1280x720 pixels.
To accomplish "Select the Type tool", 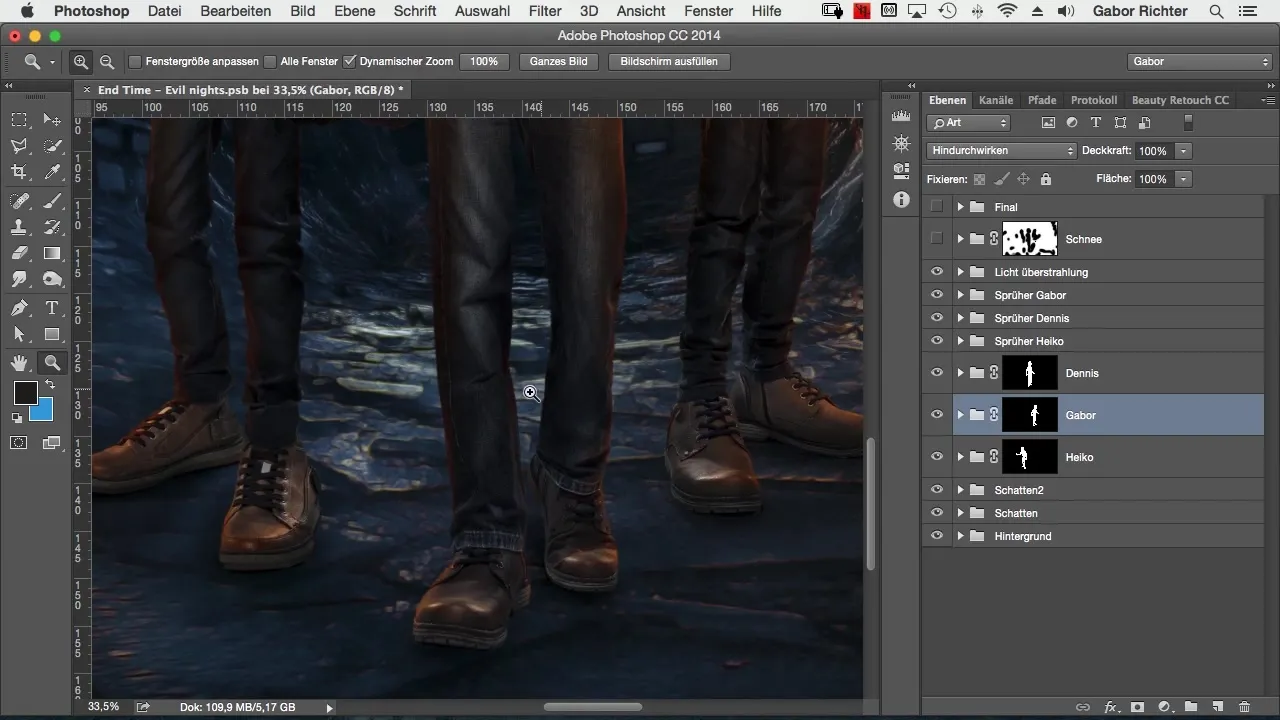I will tap(53, 308).
